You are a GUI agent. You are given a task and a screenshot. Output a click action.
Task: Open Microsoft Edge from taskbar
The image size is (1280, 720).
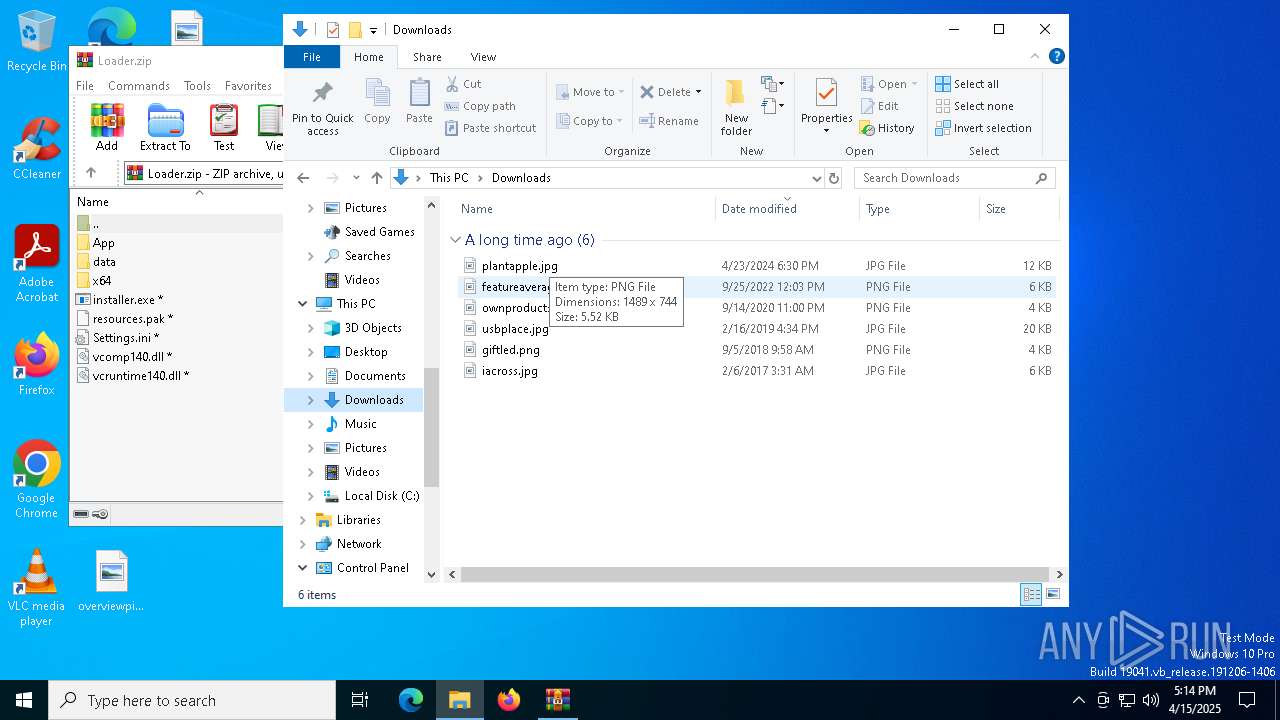tap(411, 700)
